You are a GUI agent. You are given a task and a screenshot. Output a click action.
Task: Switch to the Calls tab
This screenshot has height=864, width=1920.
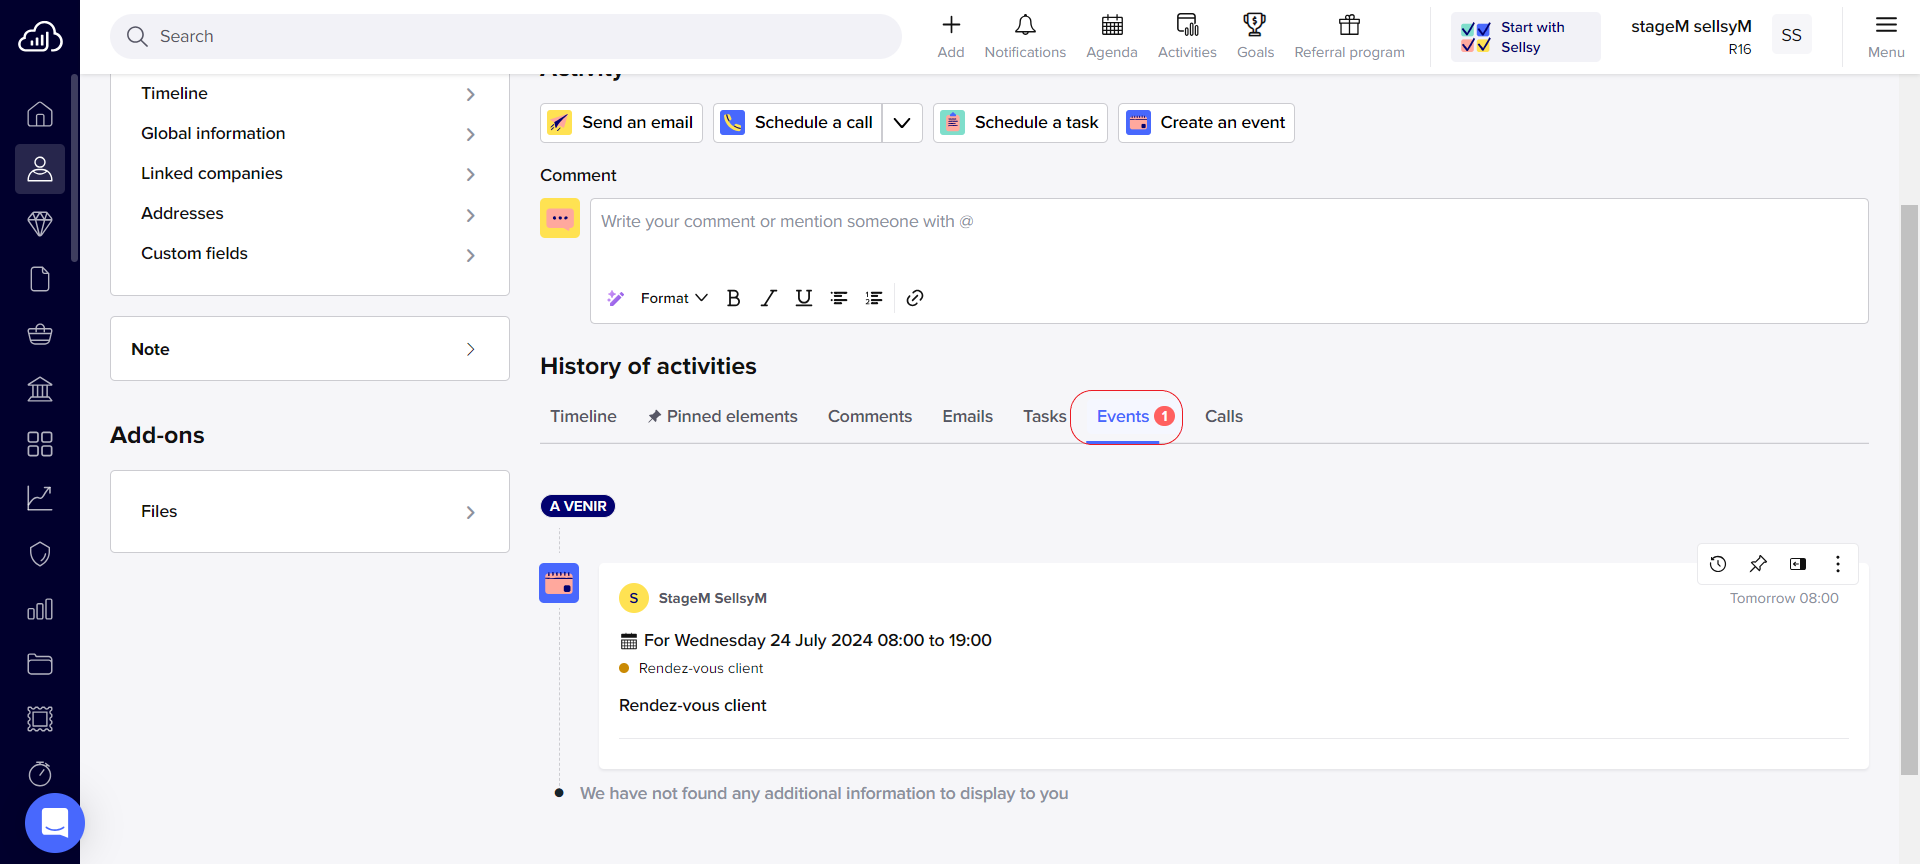(1223, 416)
